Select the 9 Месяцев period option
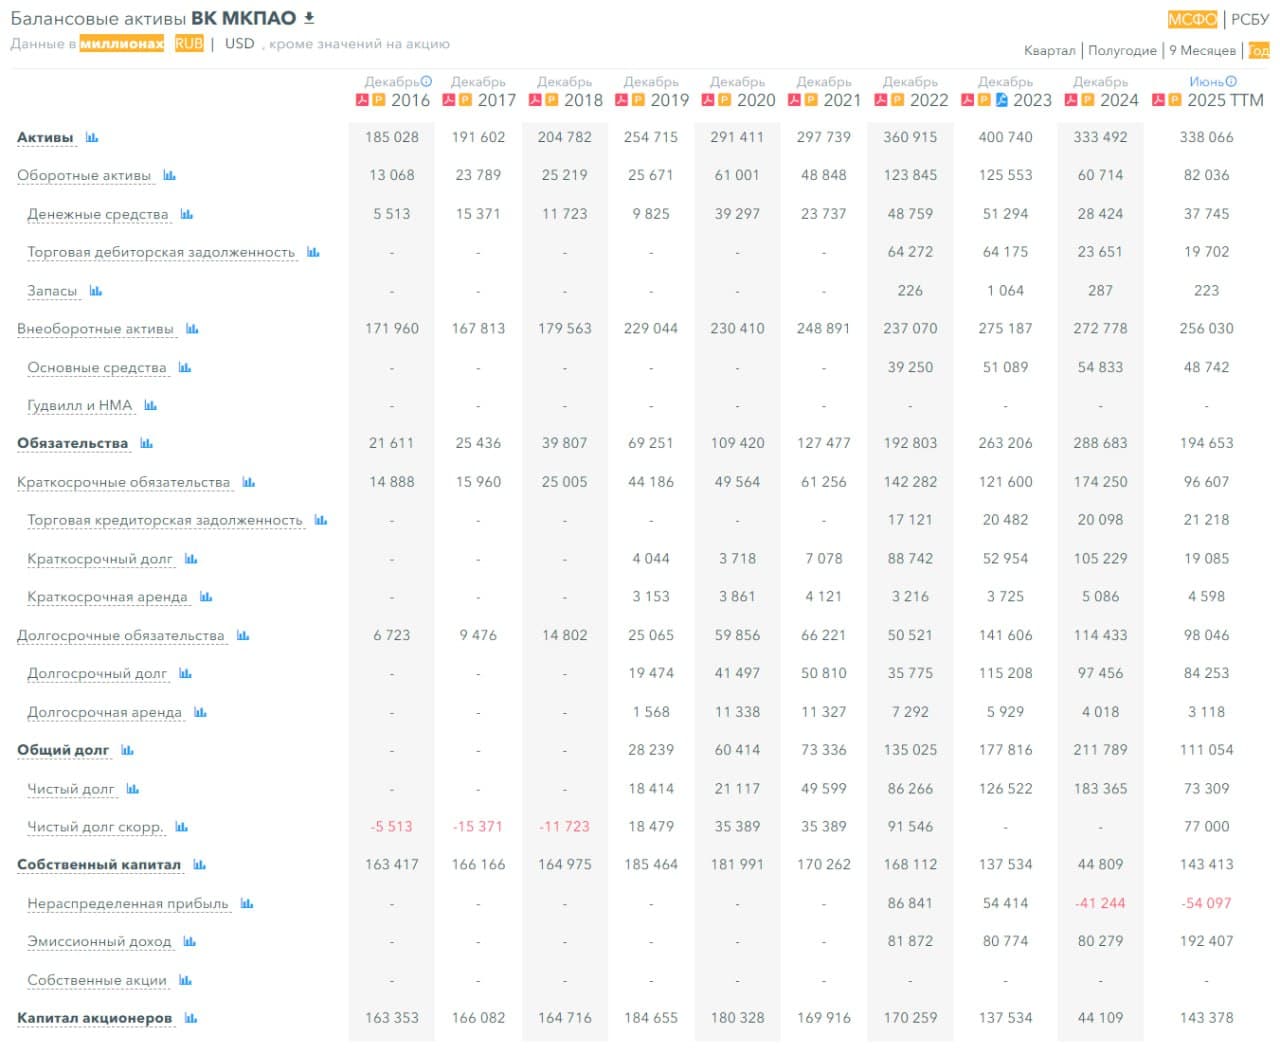This screenshot has width=1280, height=1052. click(1202, 50)
